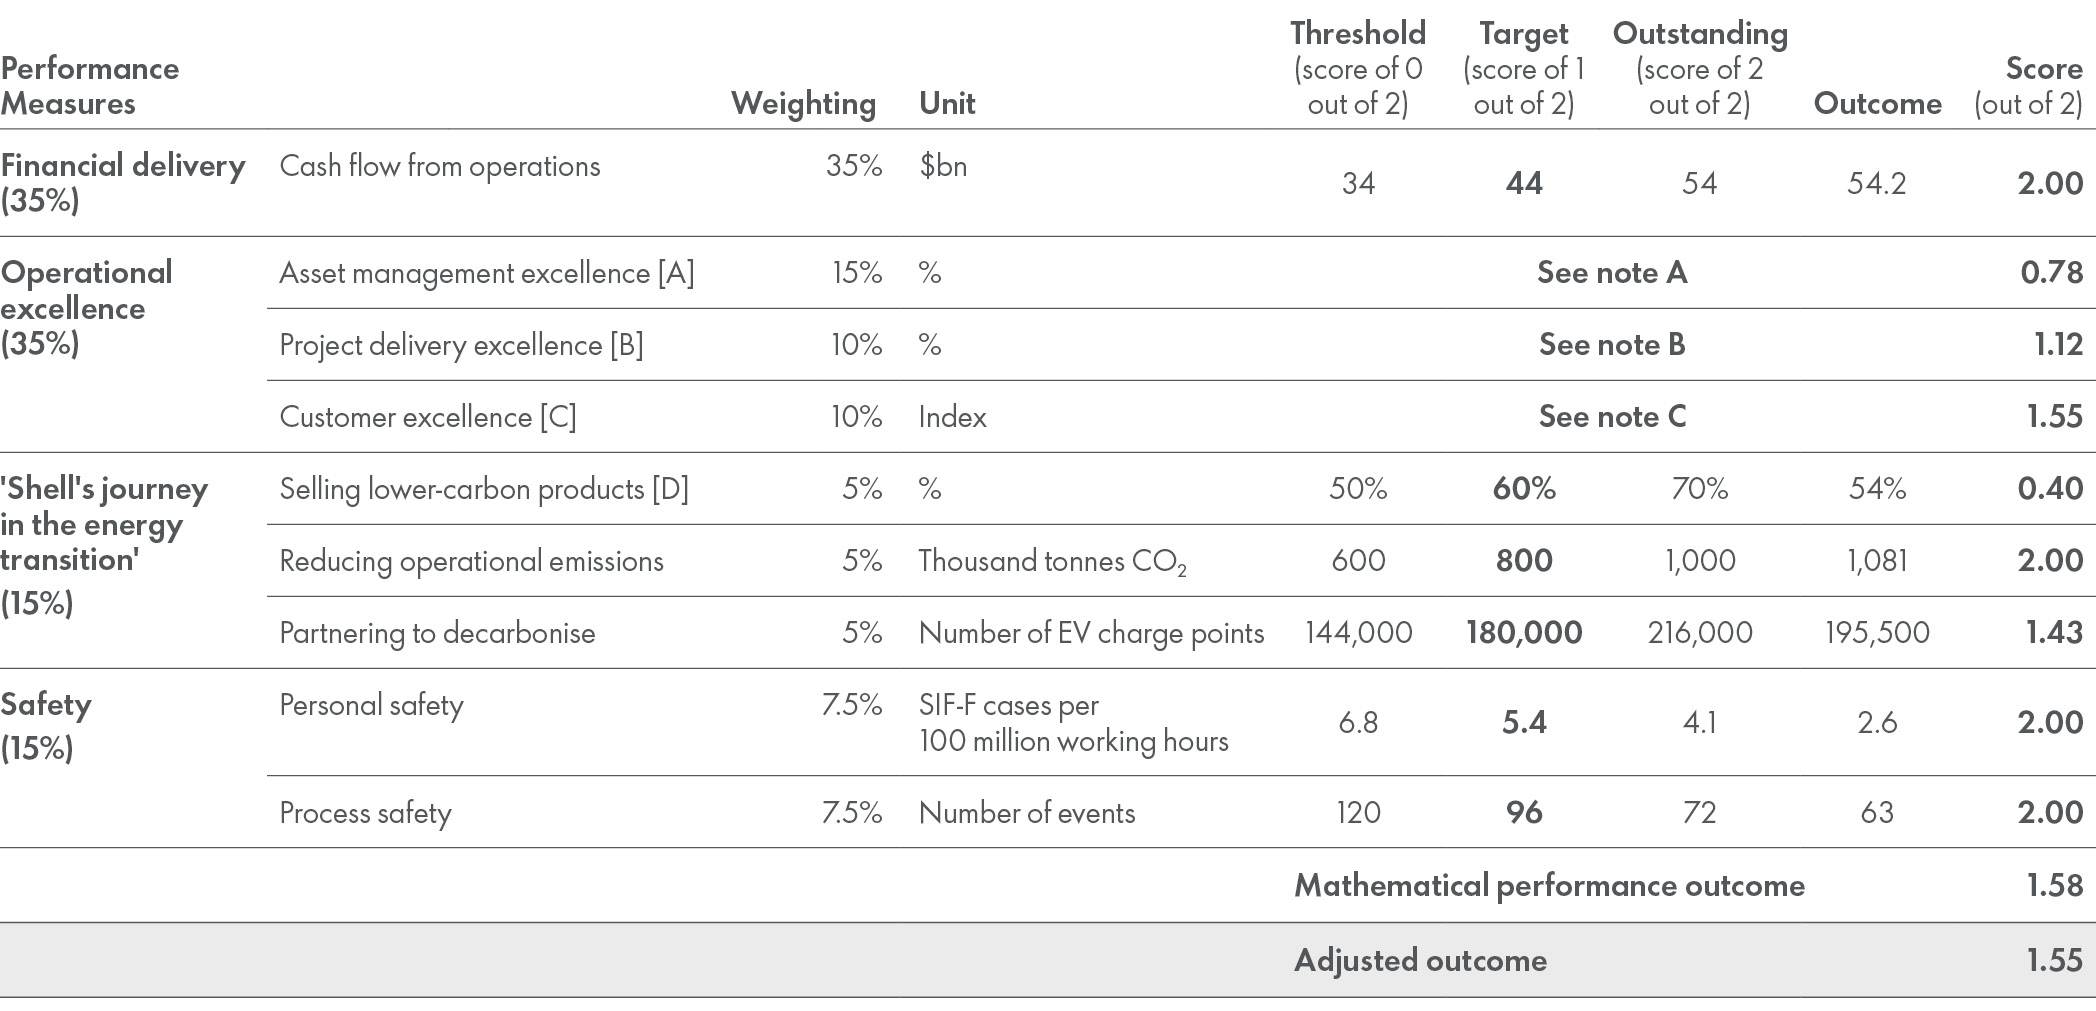Click the 'Process safety' row label

click(365, 813)
